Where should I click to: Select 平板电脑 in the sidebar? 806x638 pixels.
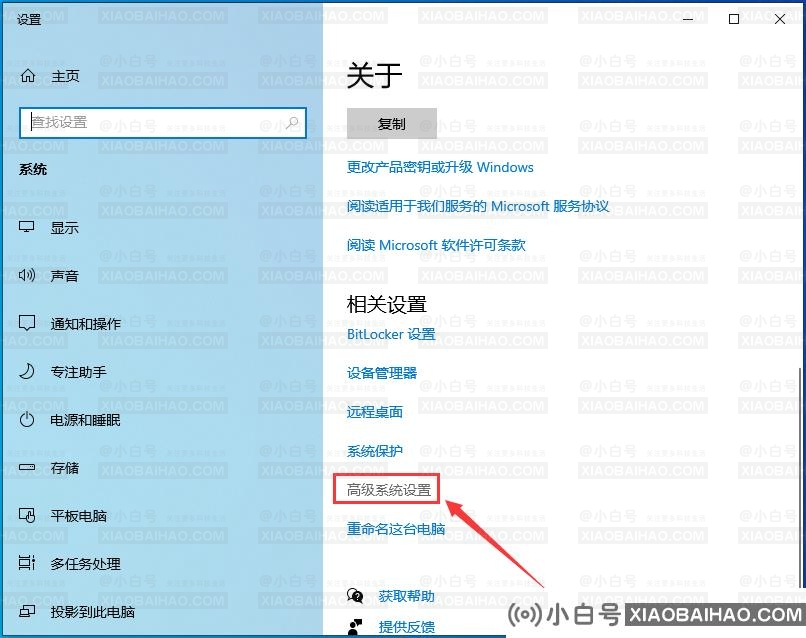tap(78, 516)
